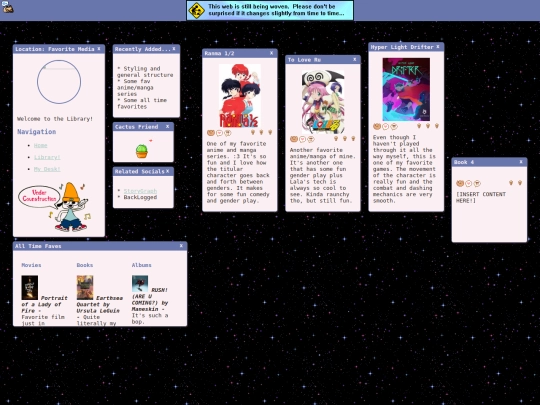
Task: Close the Related Socials window
Action: click(167, 171)
